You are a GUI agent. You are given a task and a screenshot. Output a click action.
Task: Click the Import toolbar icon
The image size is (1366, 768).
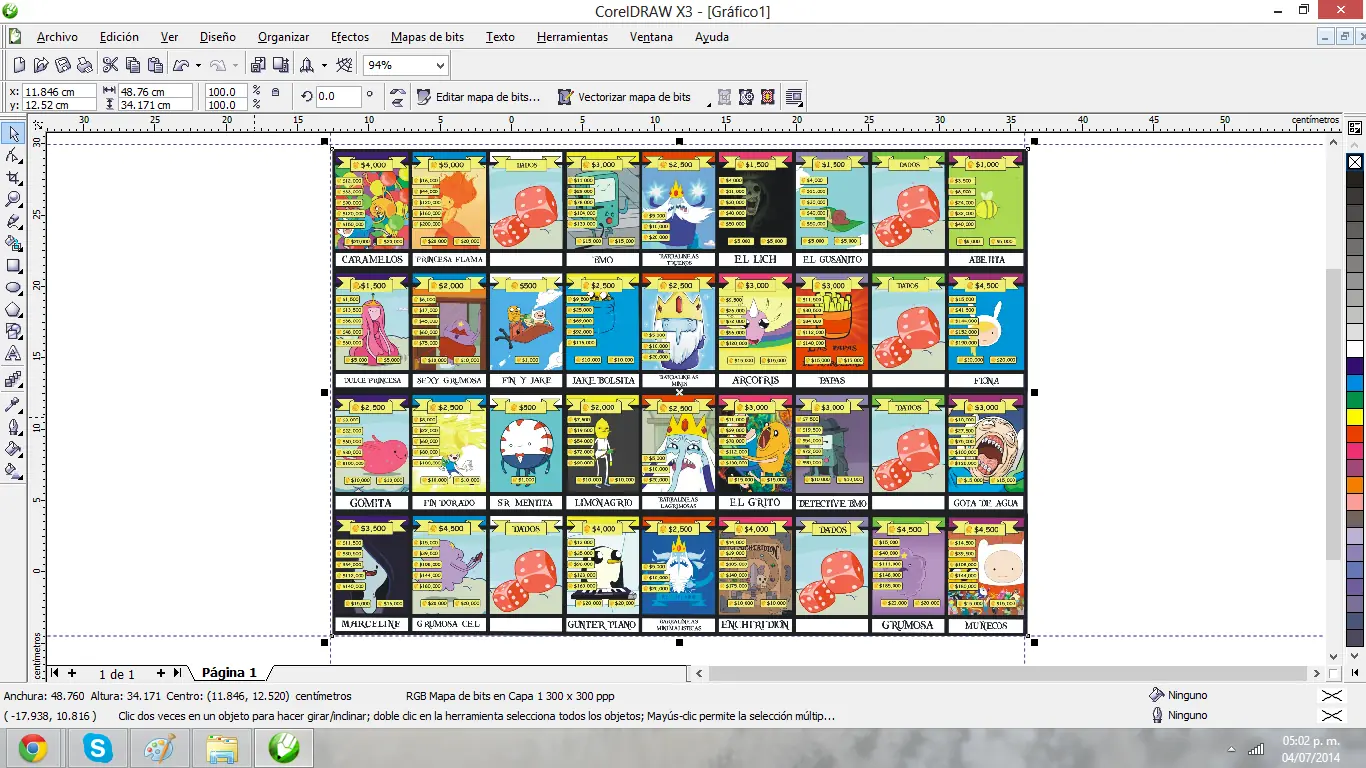[258, 65]
